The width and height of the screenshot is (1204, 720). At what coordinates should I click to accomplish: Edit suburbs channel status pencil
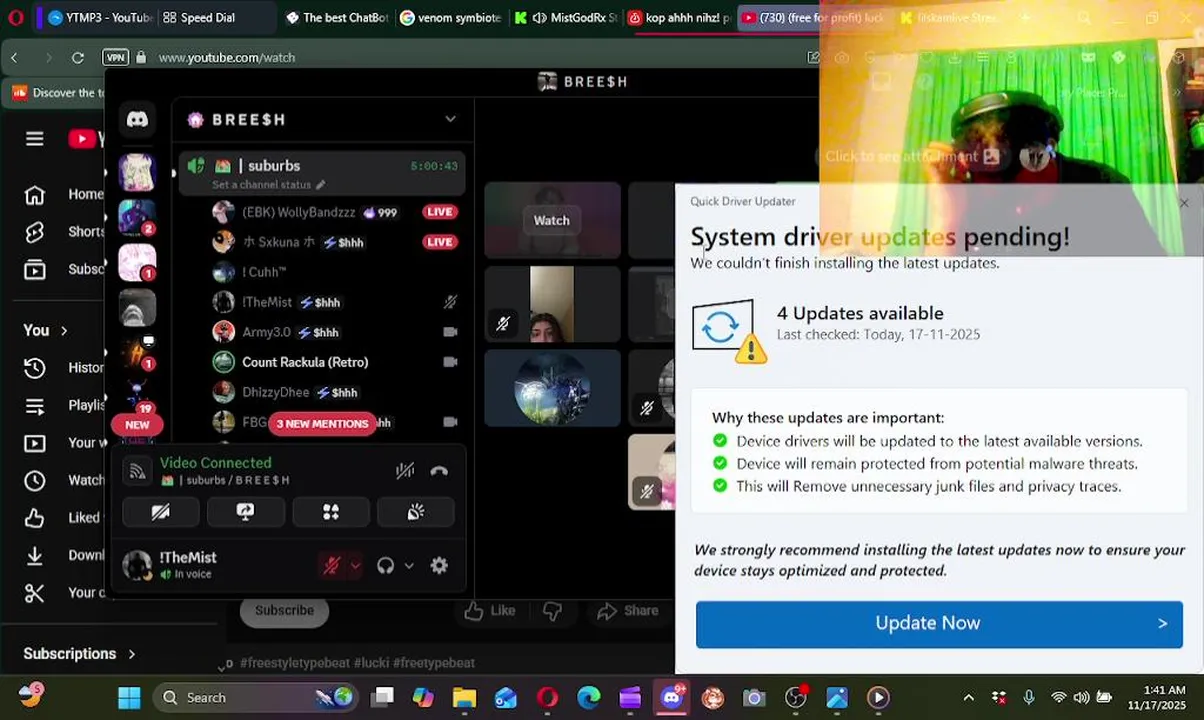click(x=321, y=185)
